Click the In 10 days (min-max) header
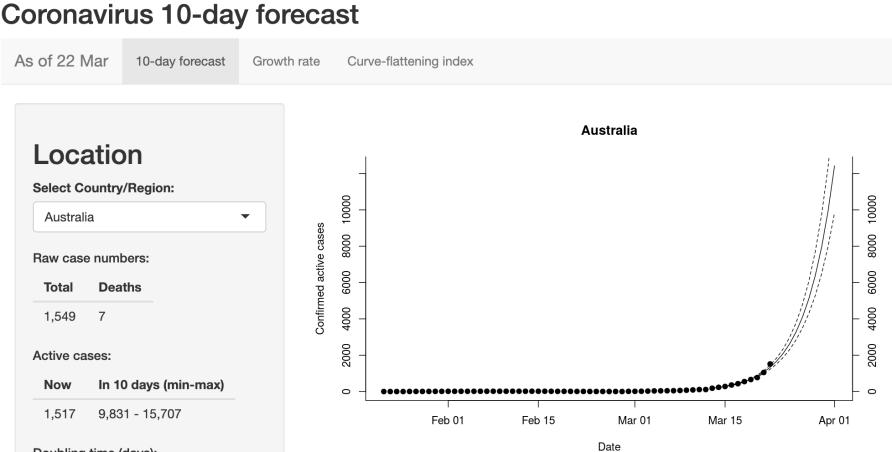This screenshot has height=452, width=892. 161,385
